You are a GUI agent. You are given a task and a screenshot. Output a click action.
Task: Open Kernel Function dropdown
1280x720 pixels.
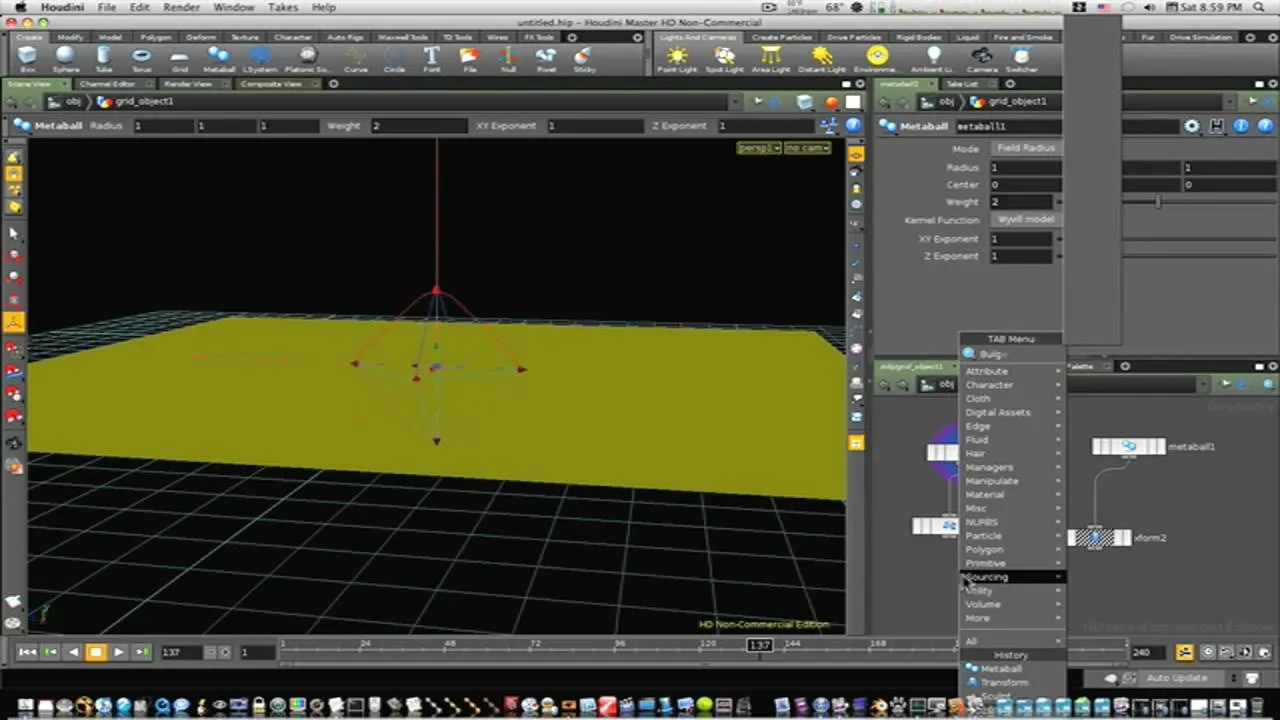point(1026,220)
